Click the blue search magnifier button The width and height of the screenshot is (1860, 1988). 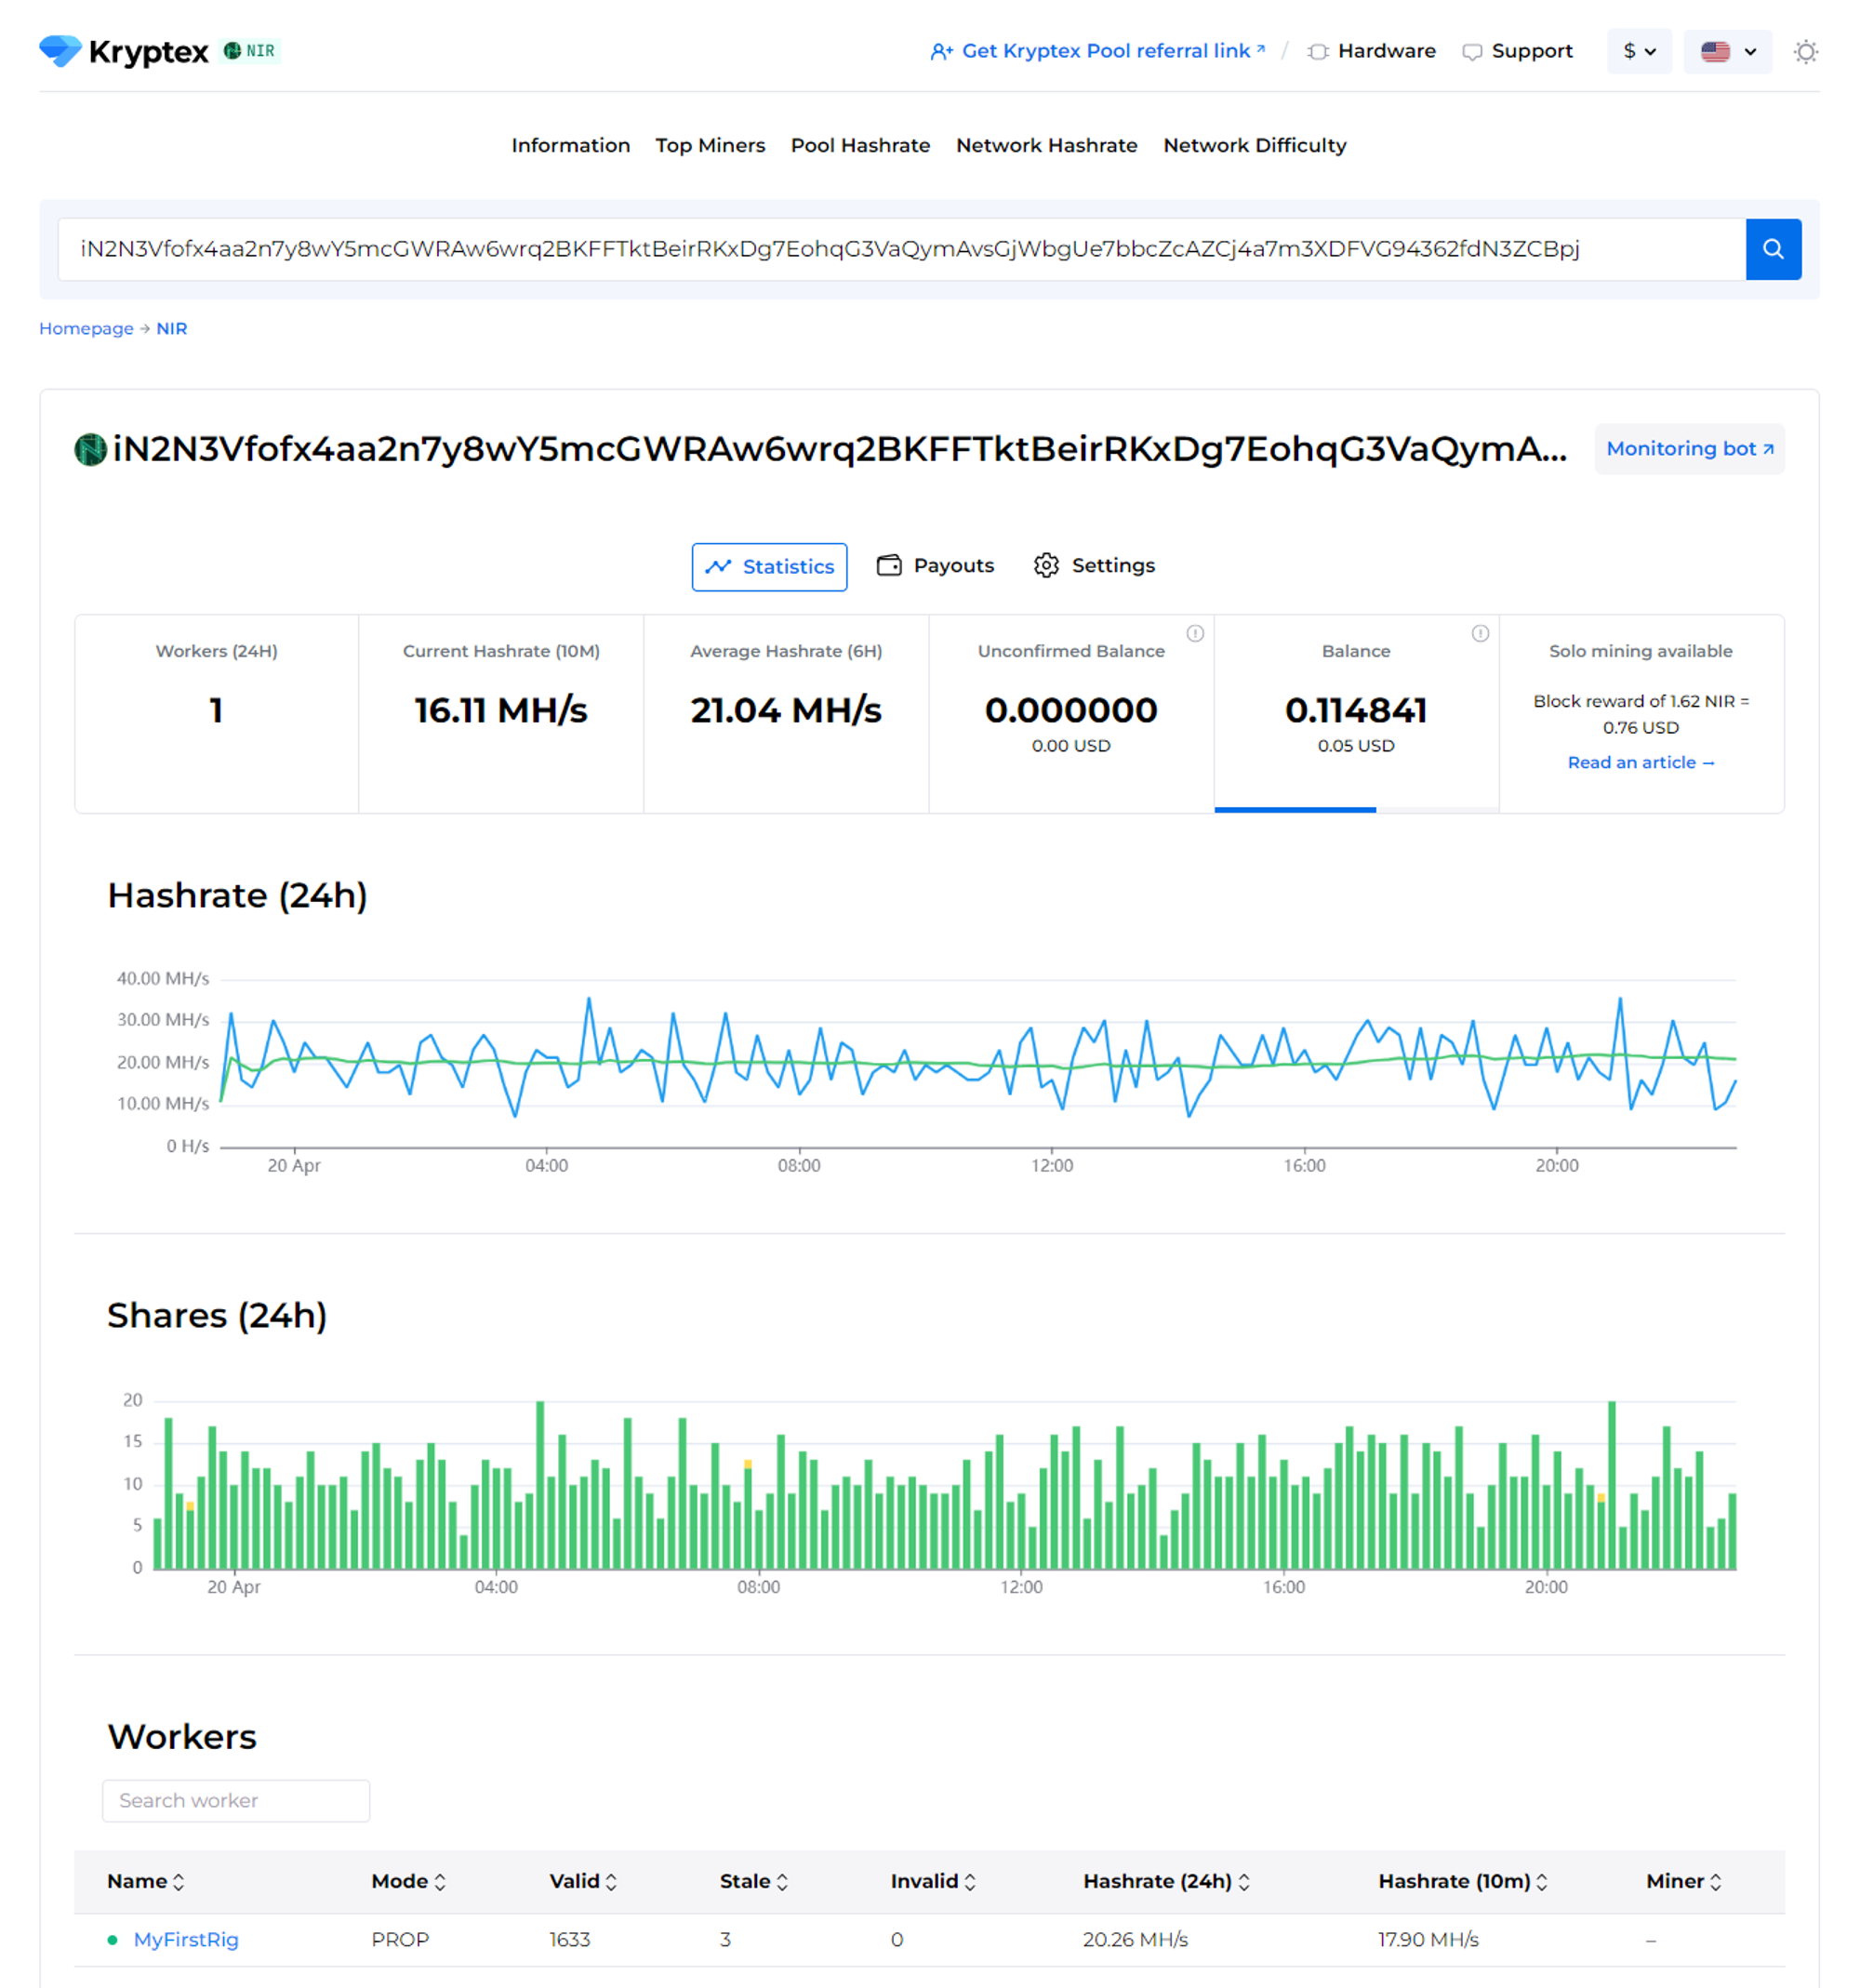click(1773, 249)
